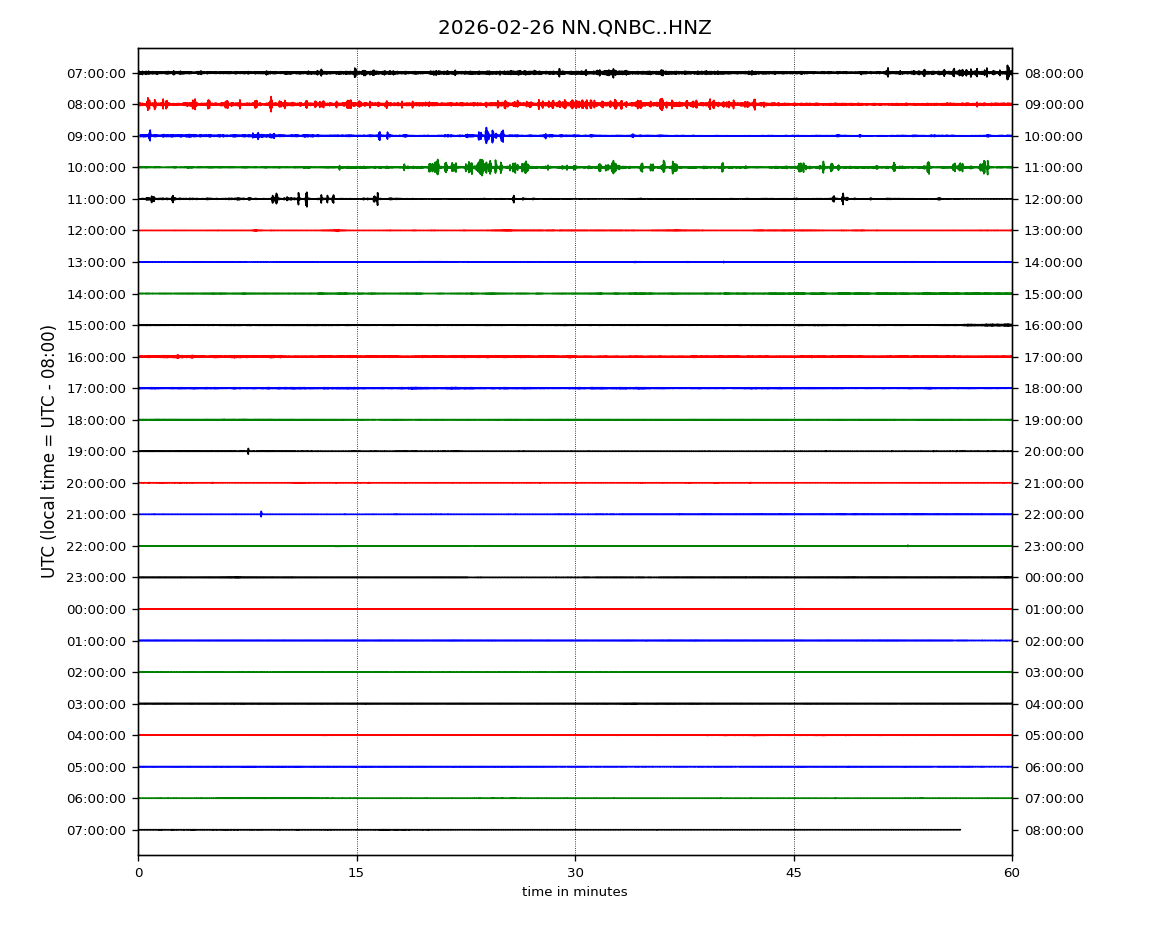
Task: Click the right-axis 16:00:00 time label
Action: coord(1053,326)
